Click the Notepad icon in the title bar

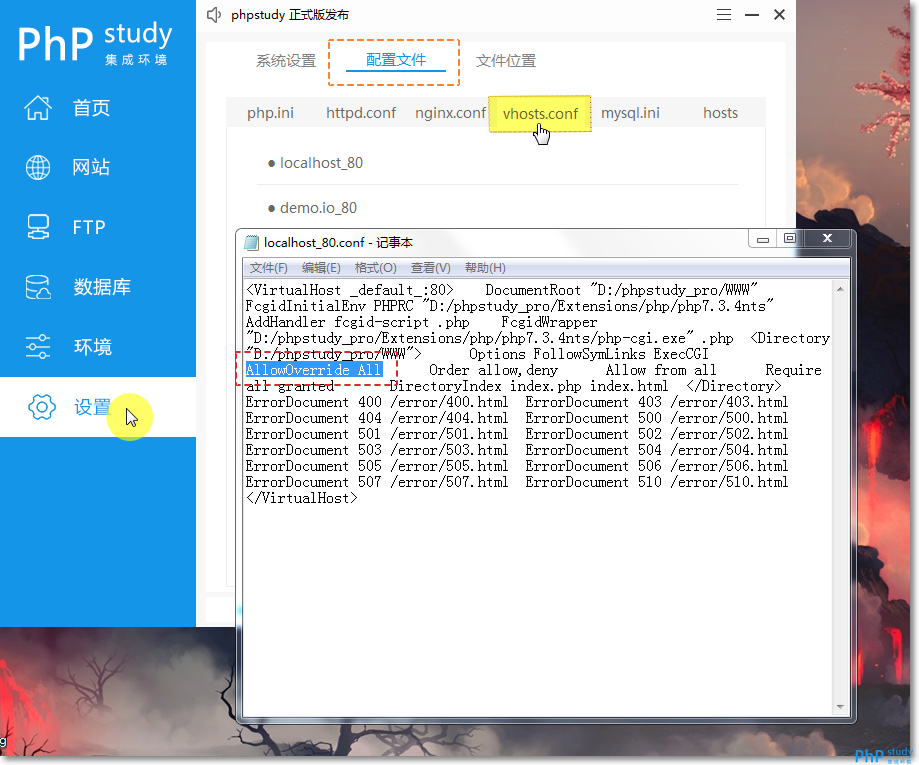click(251, 243)
